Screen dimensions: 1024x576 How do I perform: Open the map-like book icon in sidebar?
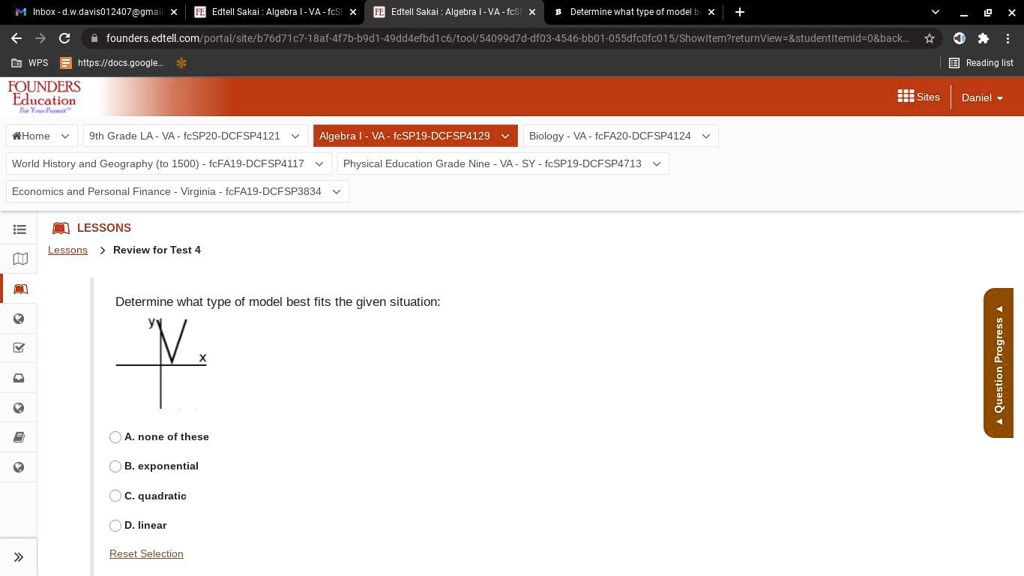tap(20, 259)
